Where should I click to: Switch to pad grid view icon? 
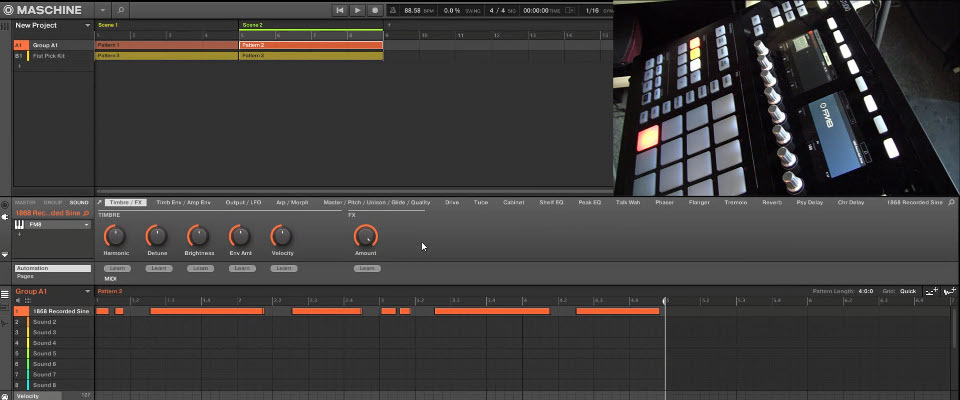tap(28, 301)
